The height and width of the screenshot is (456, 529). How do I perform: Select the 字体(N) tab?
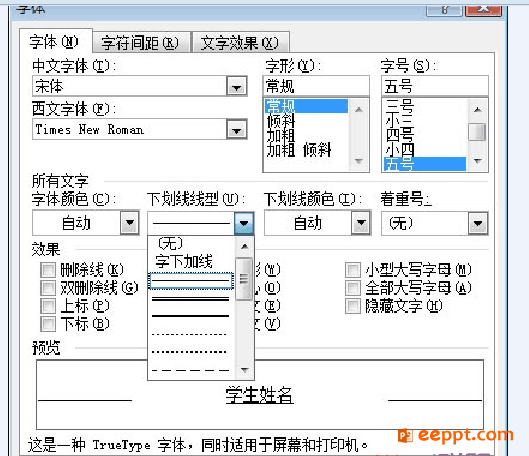(x=55, y=41)
